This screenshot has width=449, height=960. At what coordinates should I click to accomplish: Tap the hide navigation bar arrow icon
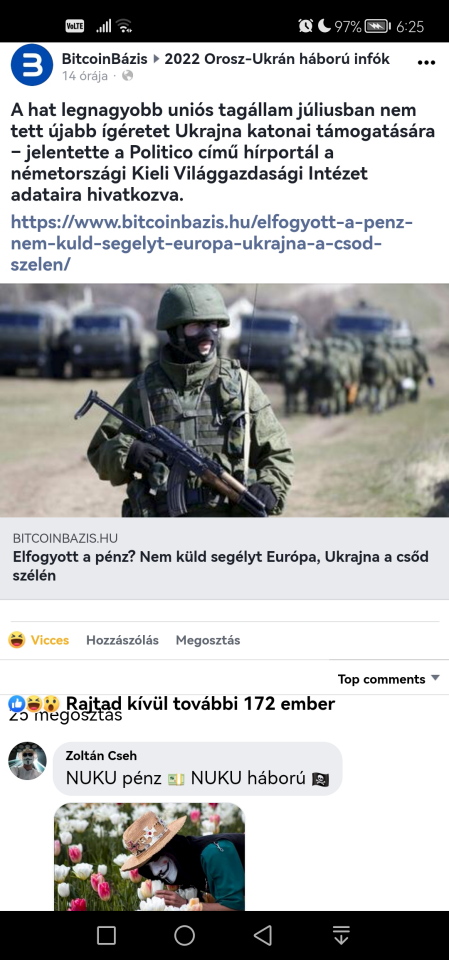[x=341, y=935]
